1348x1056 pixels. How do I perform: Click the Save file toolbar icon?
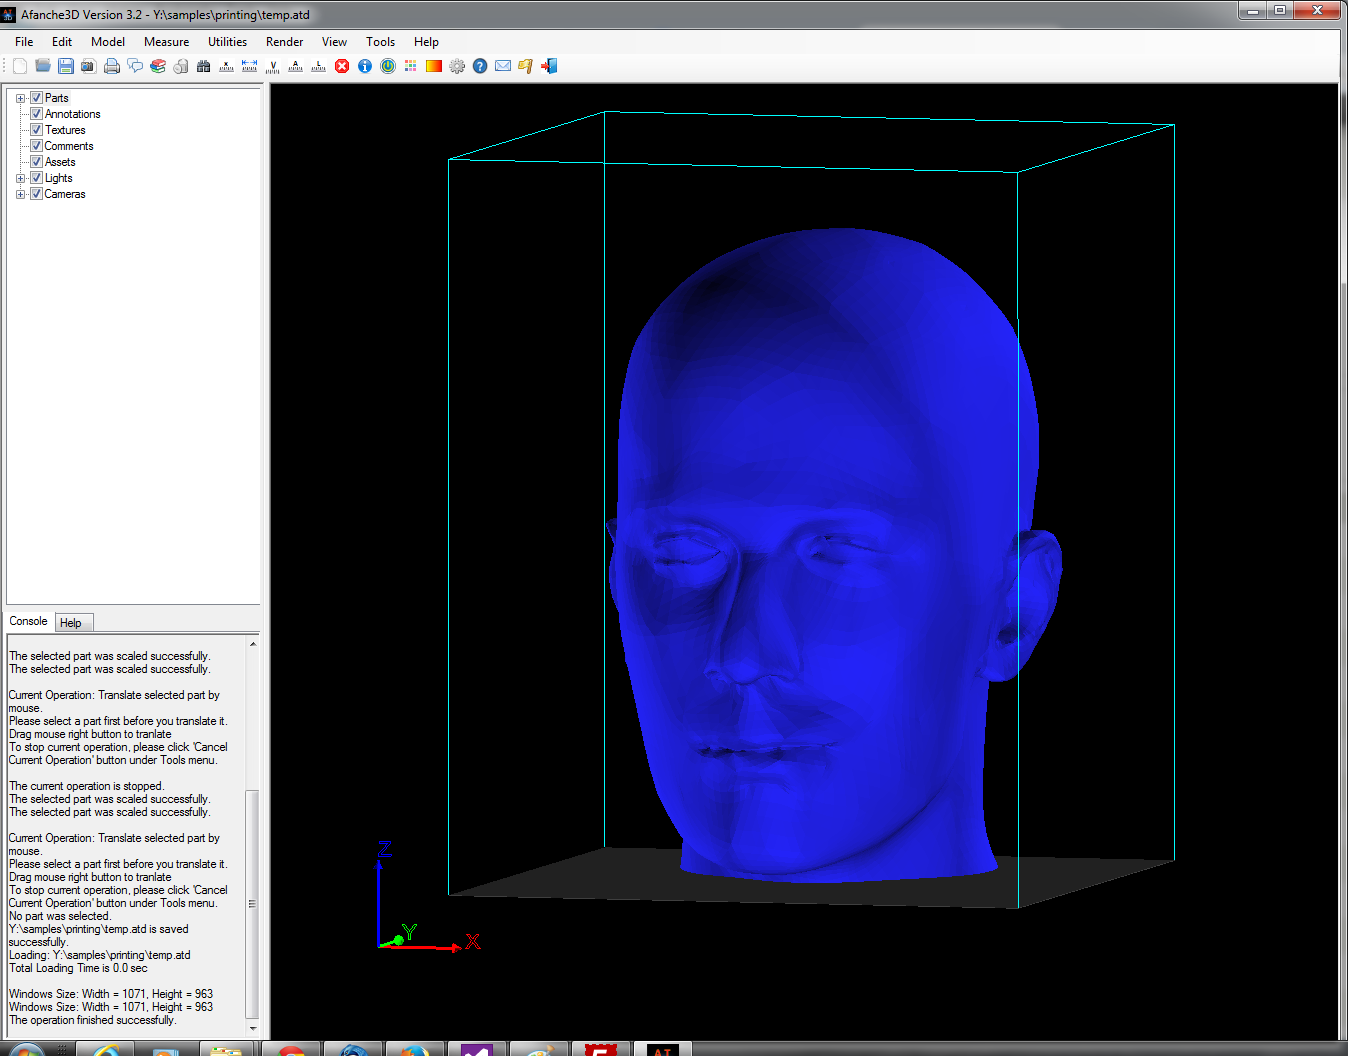pos(66,66)
